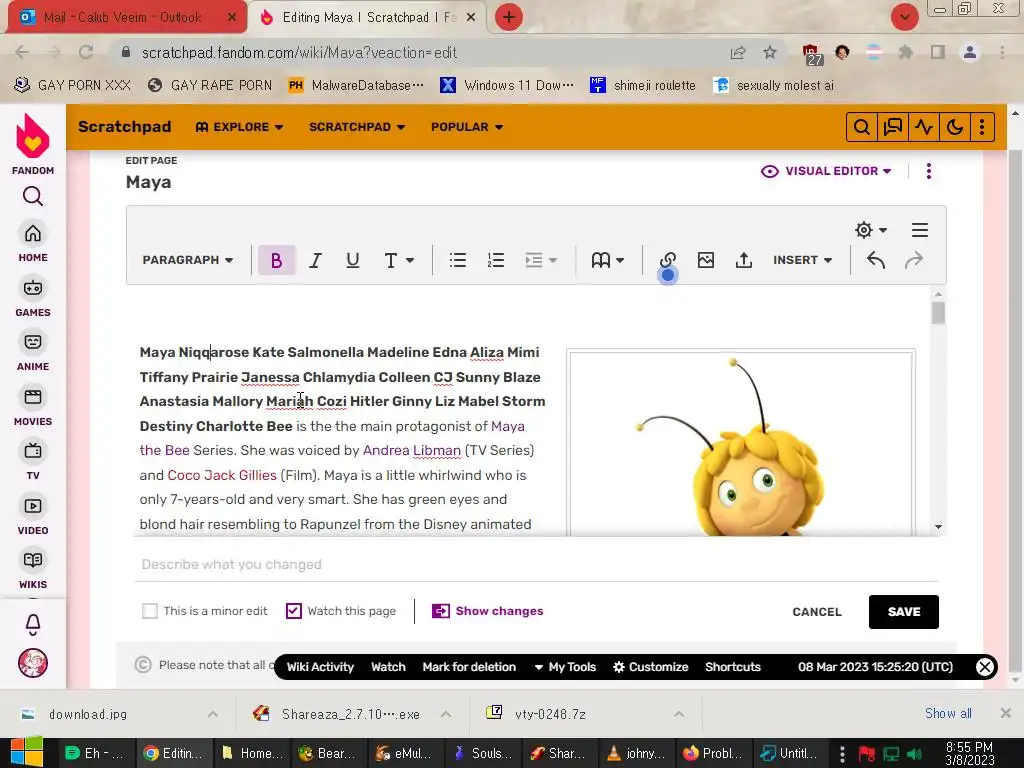Click the Scratchpad wiki title
The image size is (1024, 768).
125,127
